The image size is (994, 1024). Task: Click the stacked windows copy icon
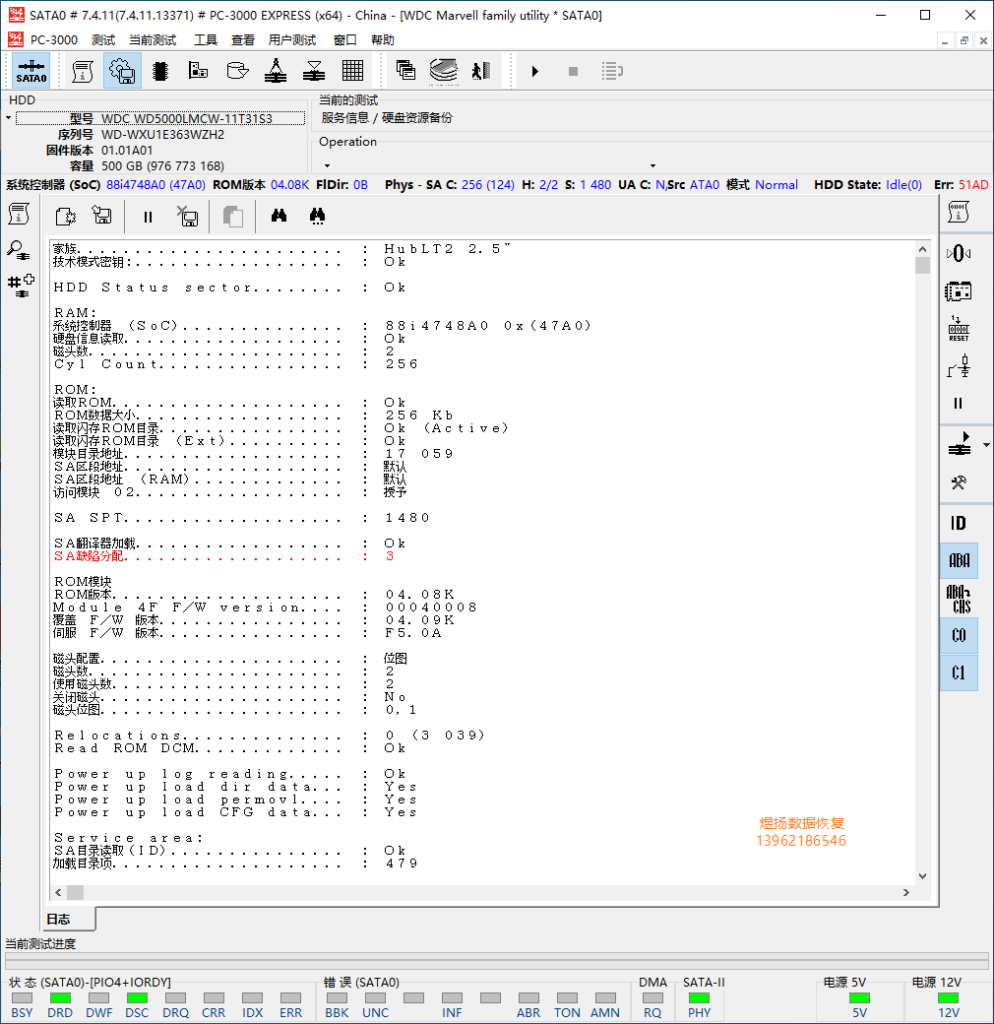point(406,71)
